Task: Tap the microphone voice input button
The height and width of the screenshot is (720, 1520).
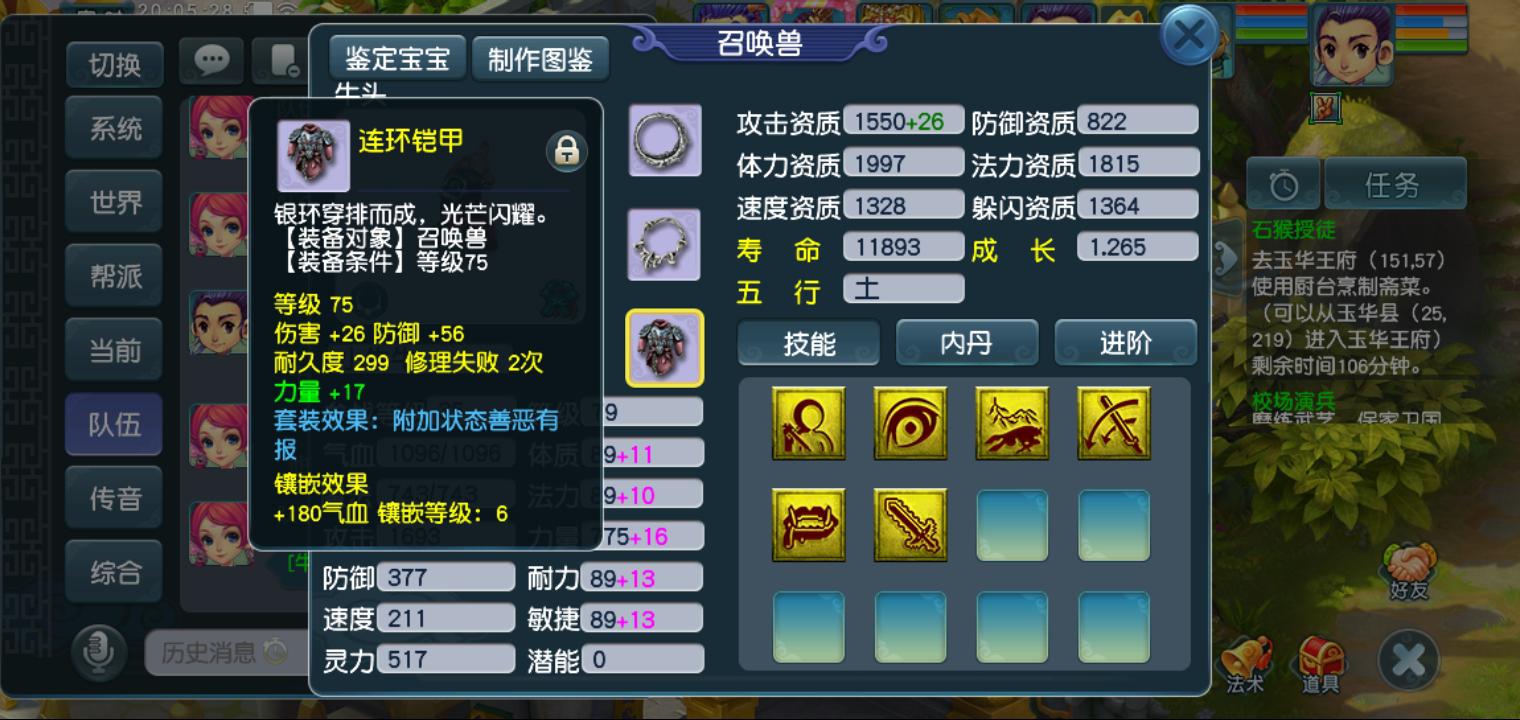Action: point(100,652)
